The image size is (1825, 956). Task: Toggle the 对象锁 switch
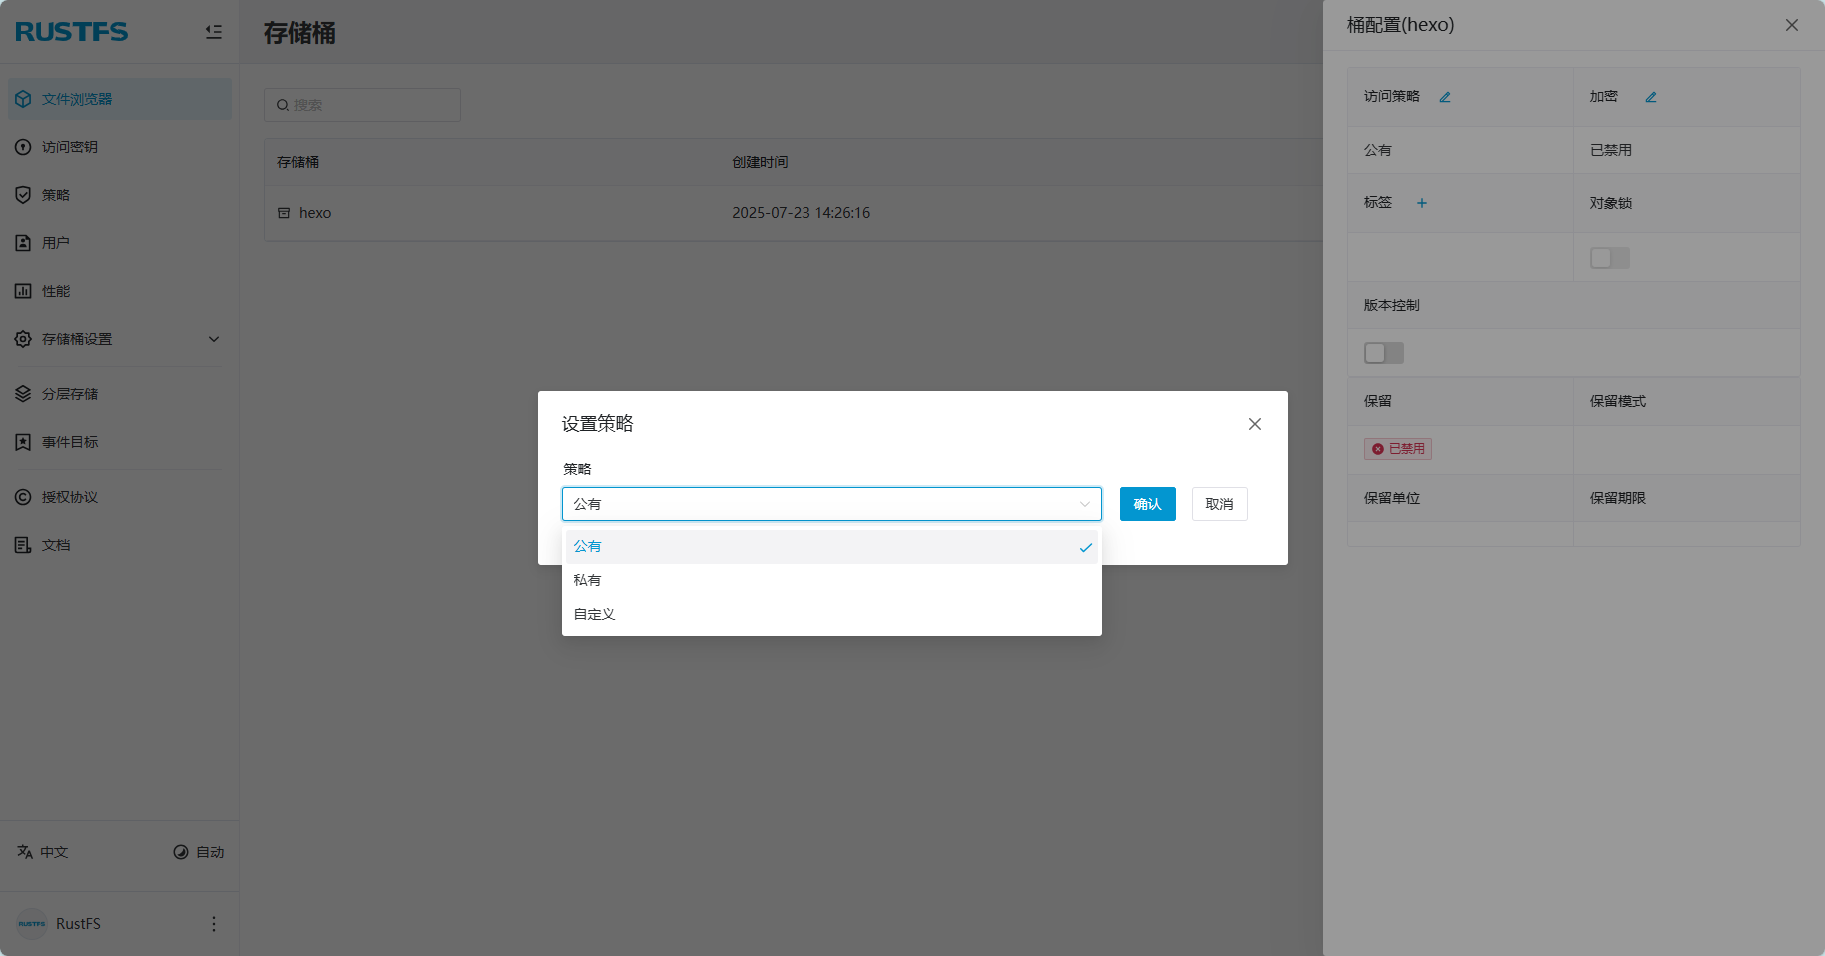(1609, 258)
